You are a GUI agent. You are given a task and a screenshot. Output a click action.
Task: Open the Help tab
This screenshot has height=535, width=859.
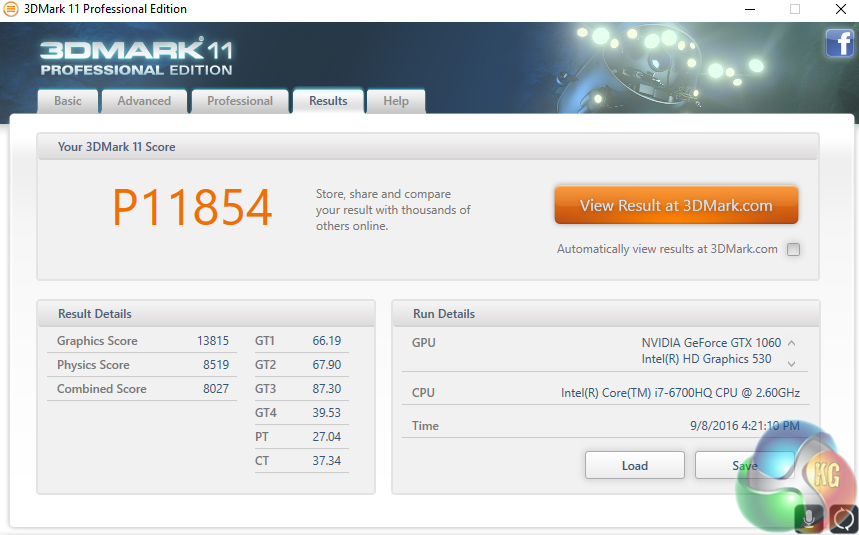[x=396, y=101]
